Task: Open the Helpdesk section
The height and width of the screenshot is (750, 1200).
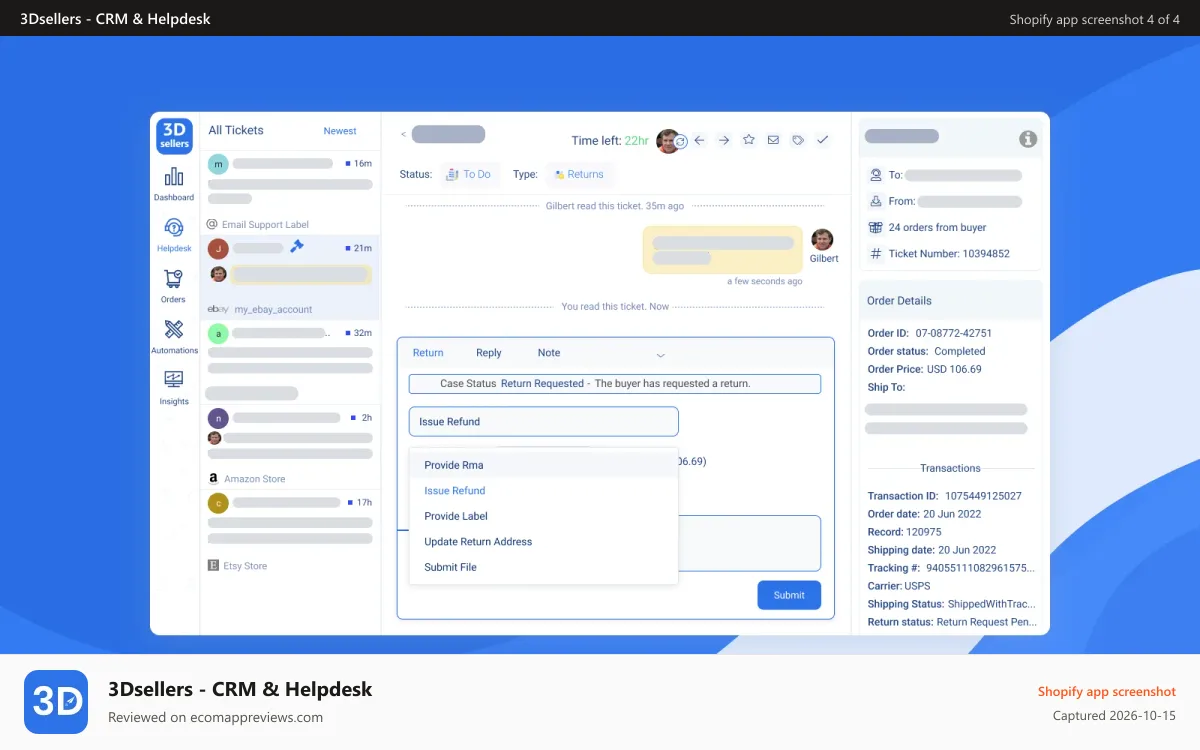Action: 174,235
